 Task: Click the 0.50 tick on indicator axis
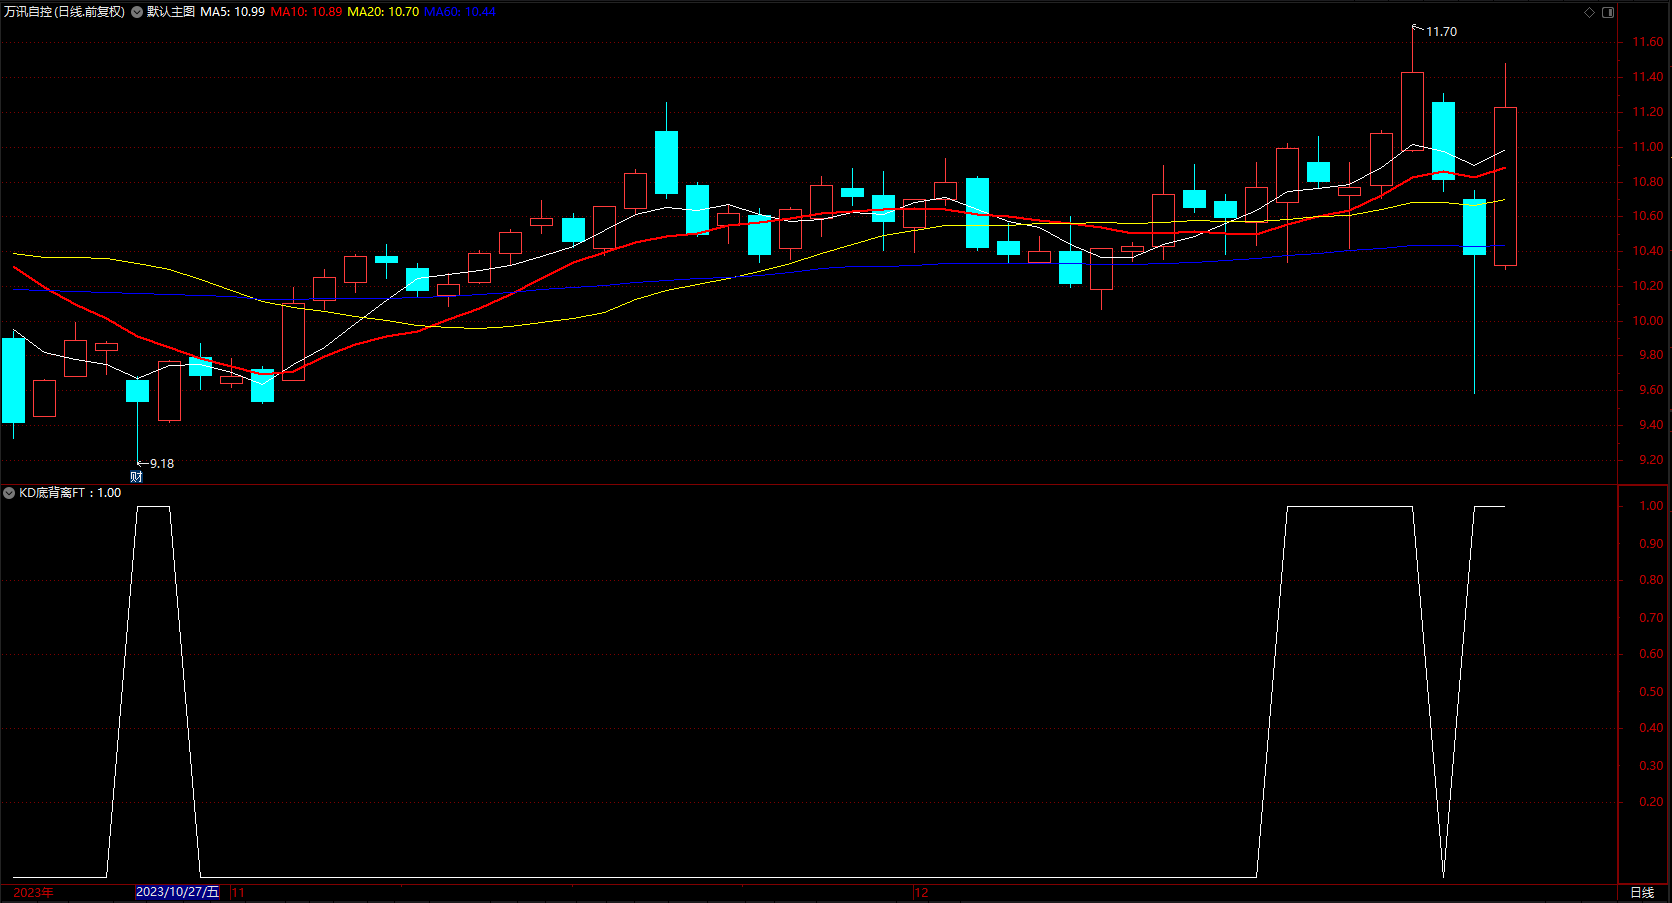pos(1651,692)
